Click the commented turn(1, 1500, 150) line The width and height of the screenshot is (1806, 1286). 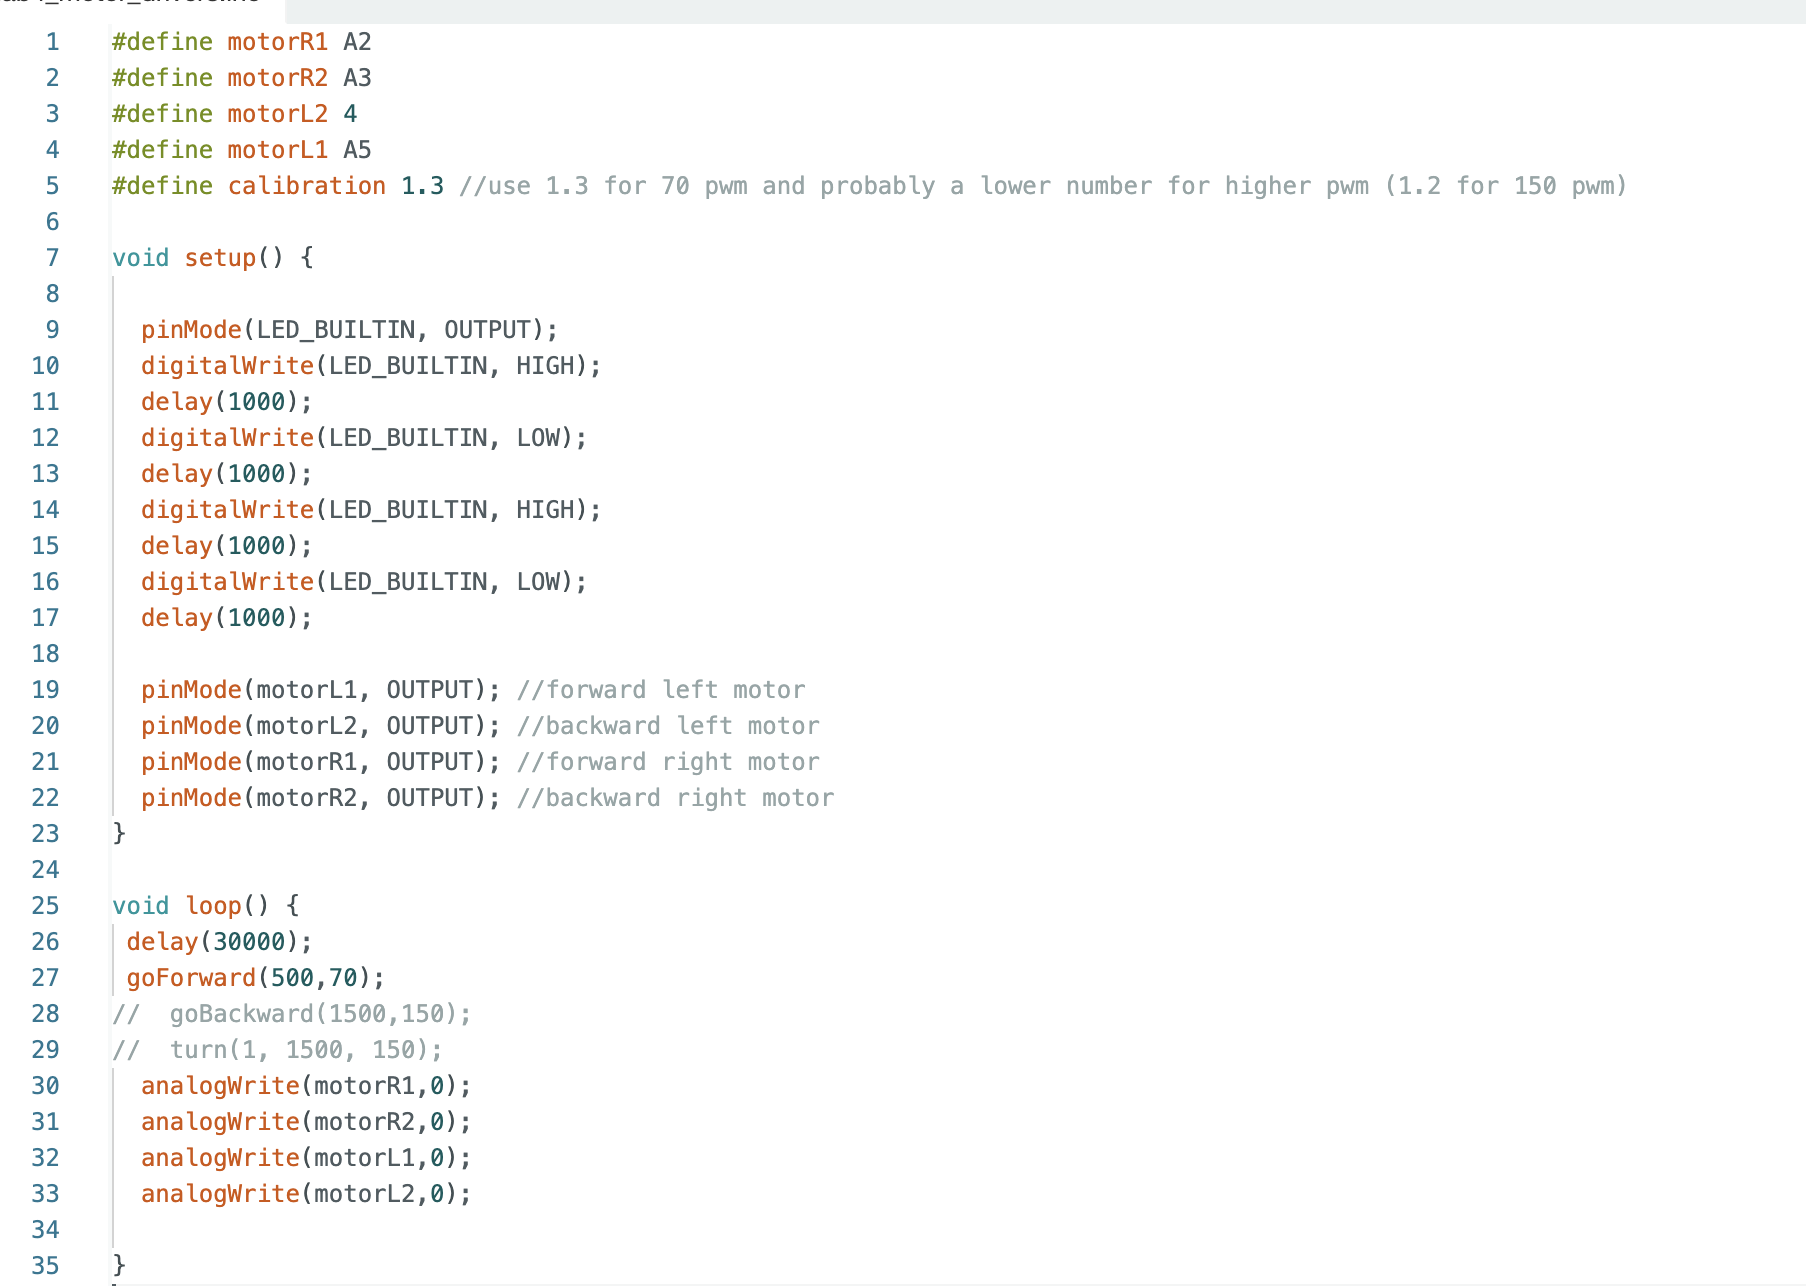pyautogui.click(x=277, y=1050)
